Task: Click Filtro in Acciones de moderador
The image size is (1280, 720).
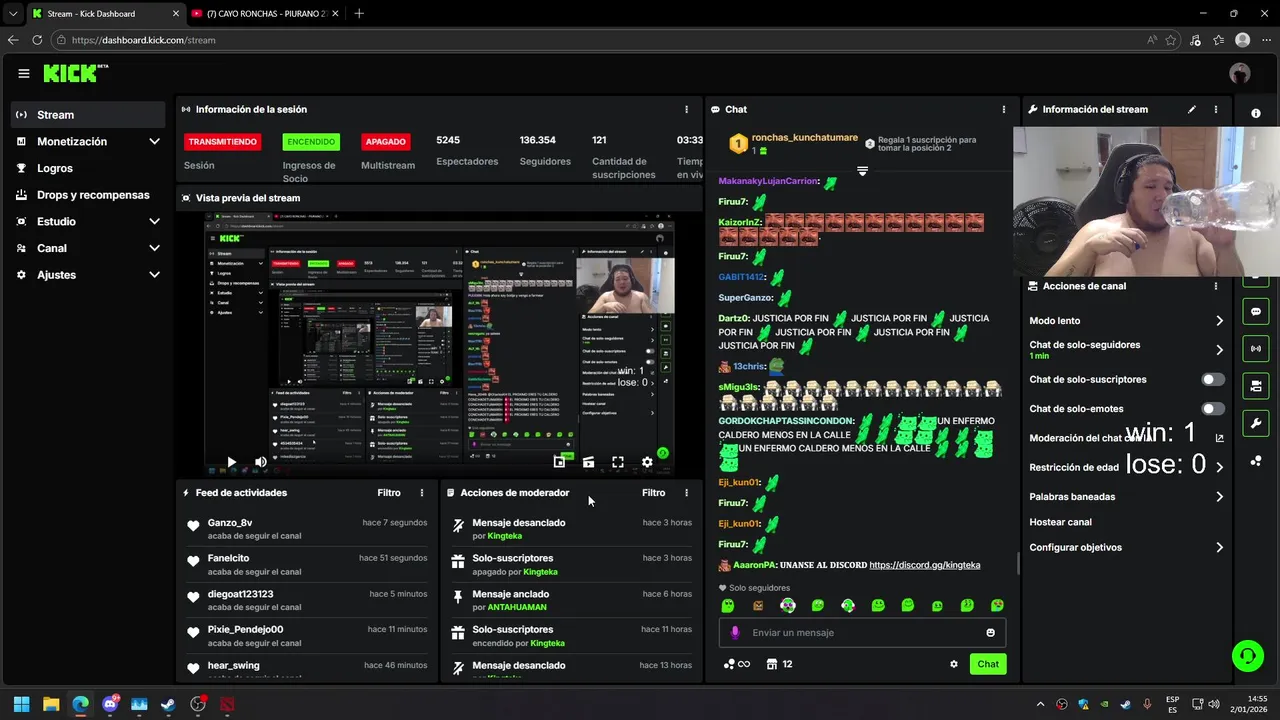Action: tap(653, 493)
